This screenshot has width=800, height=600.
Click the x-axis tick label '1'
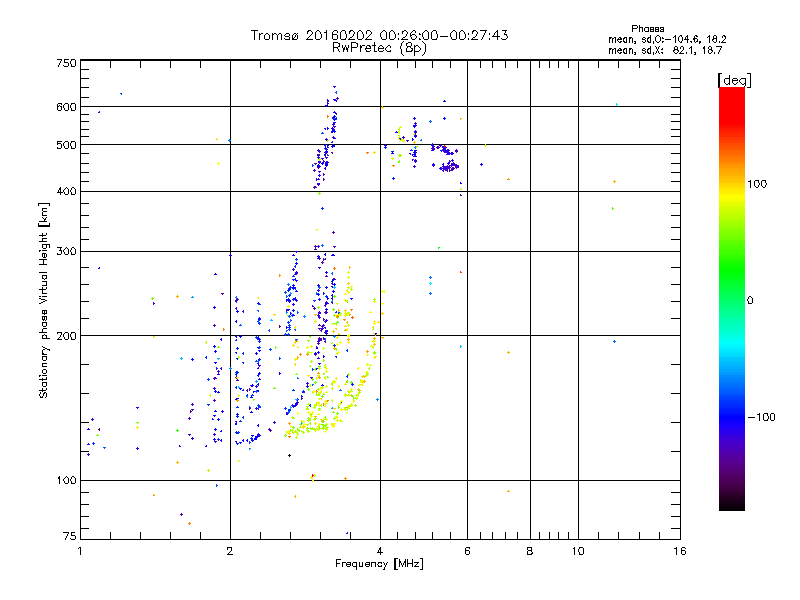(x=80, y=551)
